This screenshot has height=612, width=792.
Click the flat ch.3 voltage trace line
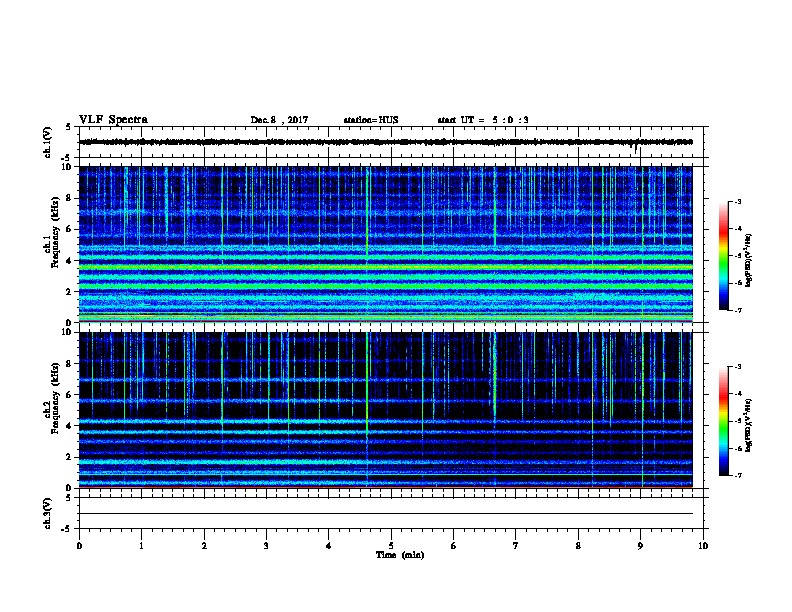[386, 514]
